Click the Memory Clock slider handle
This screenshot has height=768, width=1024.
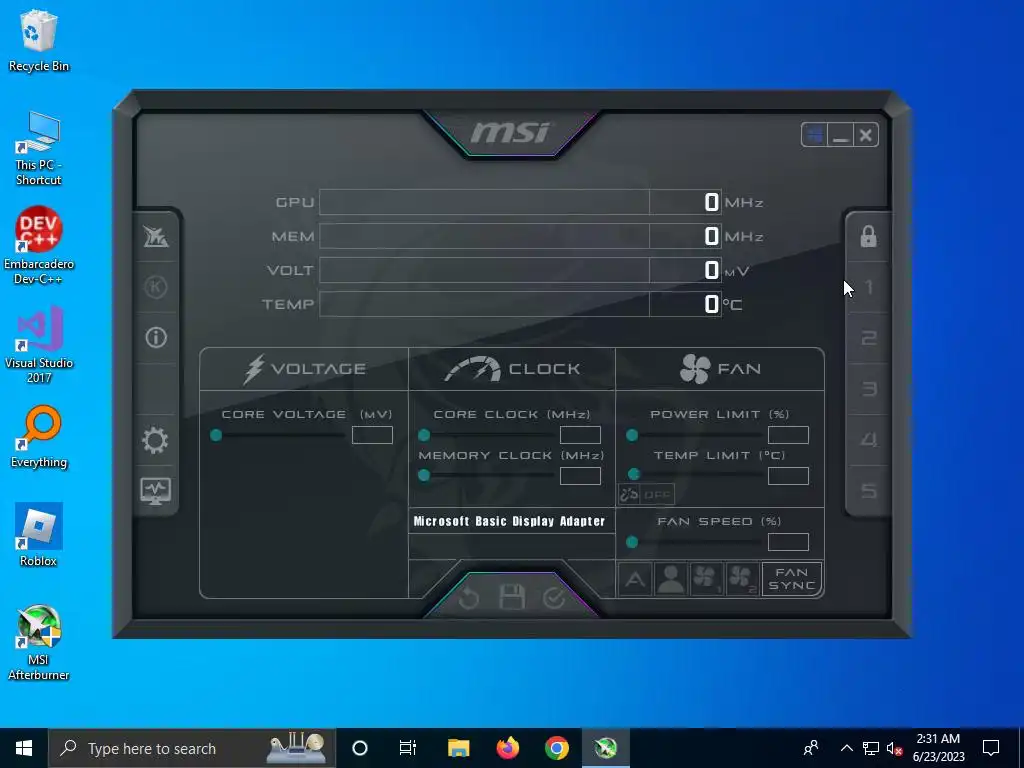(424, 475)
